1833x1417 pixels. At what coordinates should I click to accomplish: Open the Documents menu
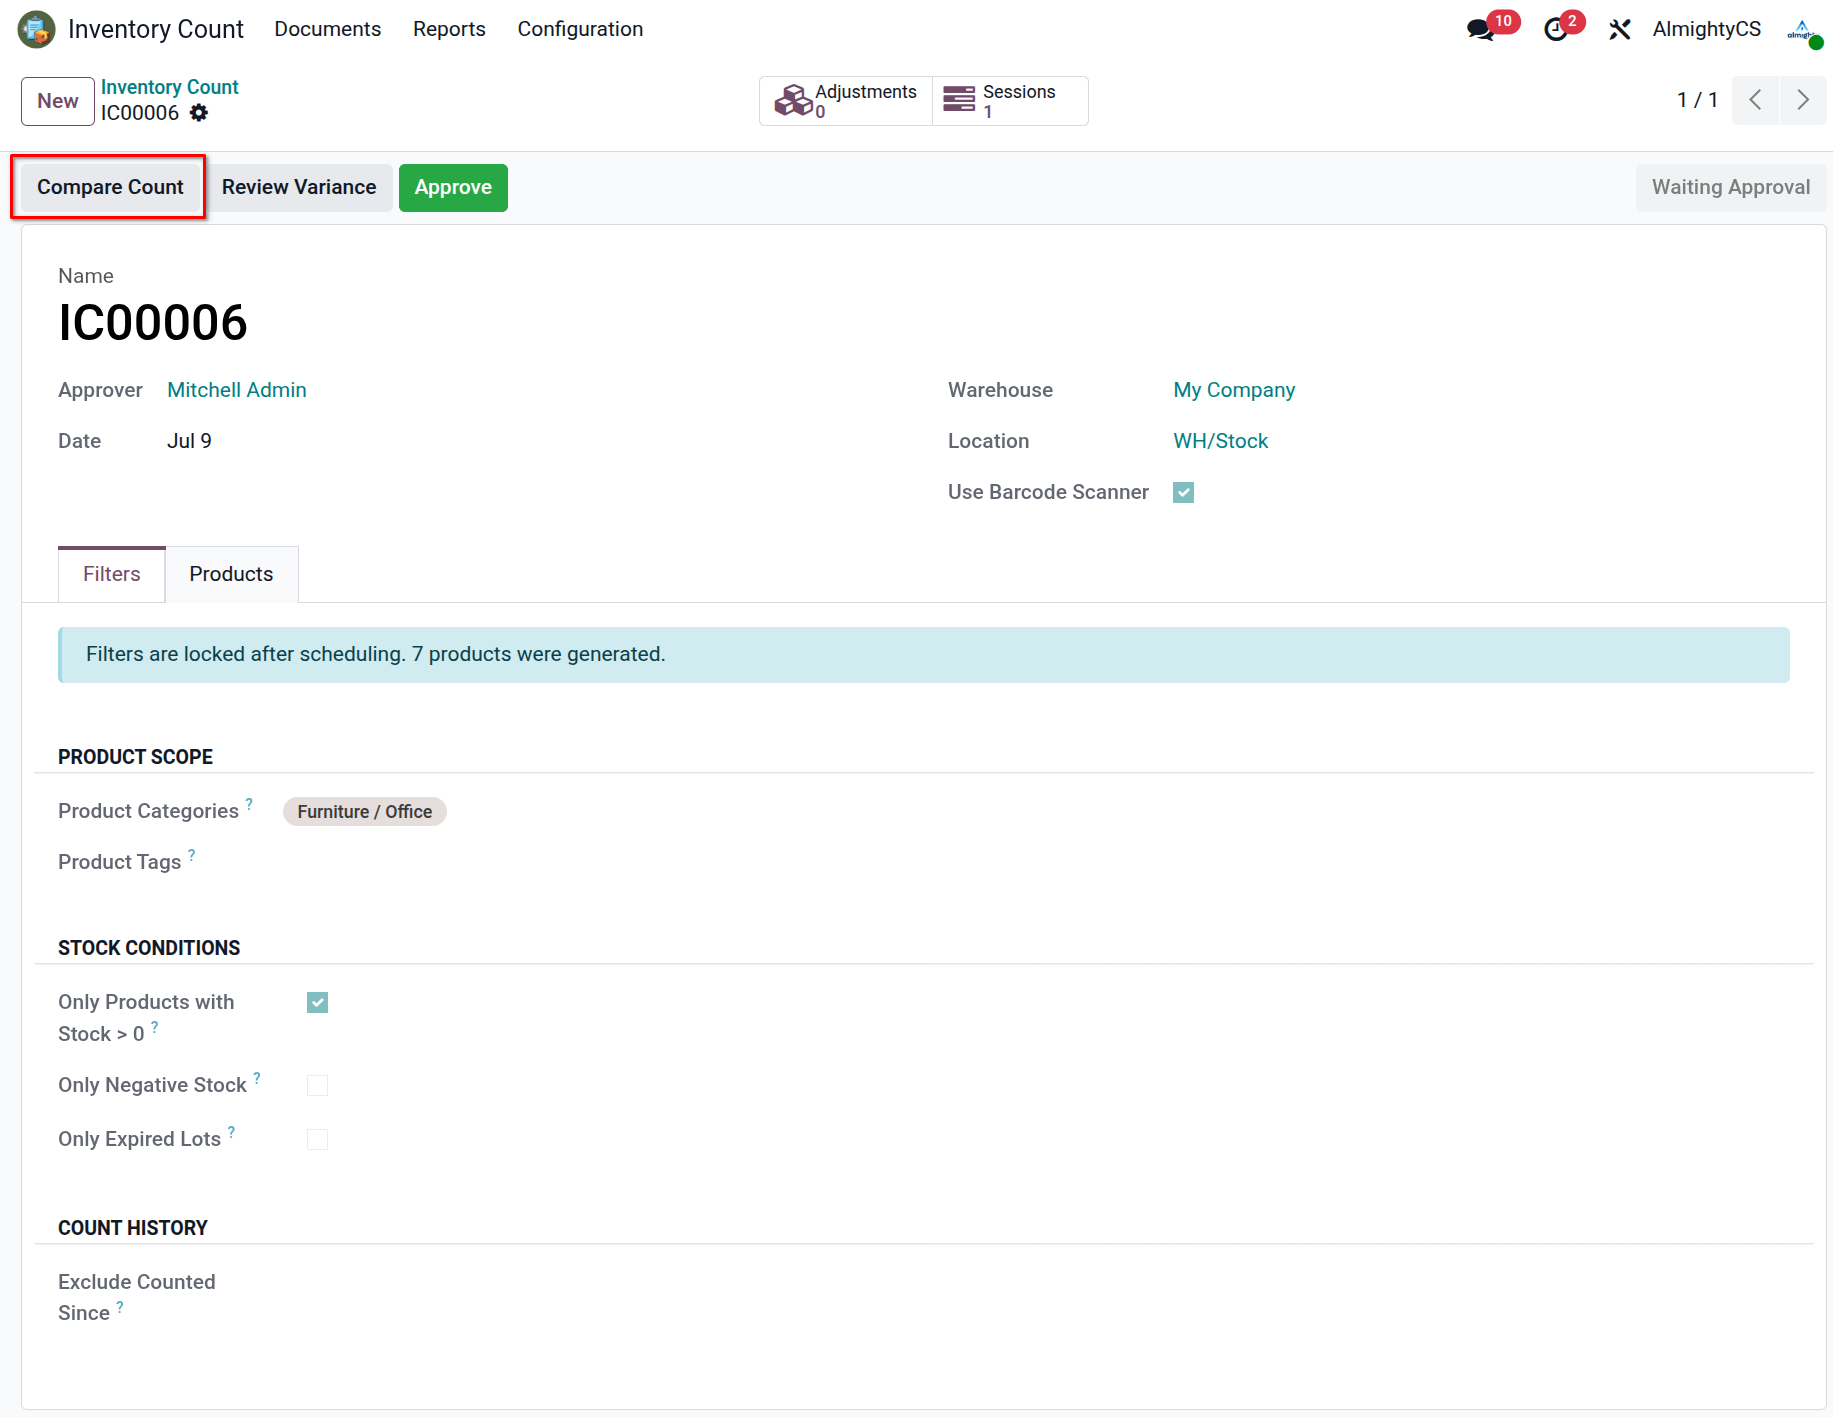coord(328,29)
